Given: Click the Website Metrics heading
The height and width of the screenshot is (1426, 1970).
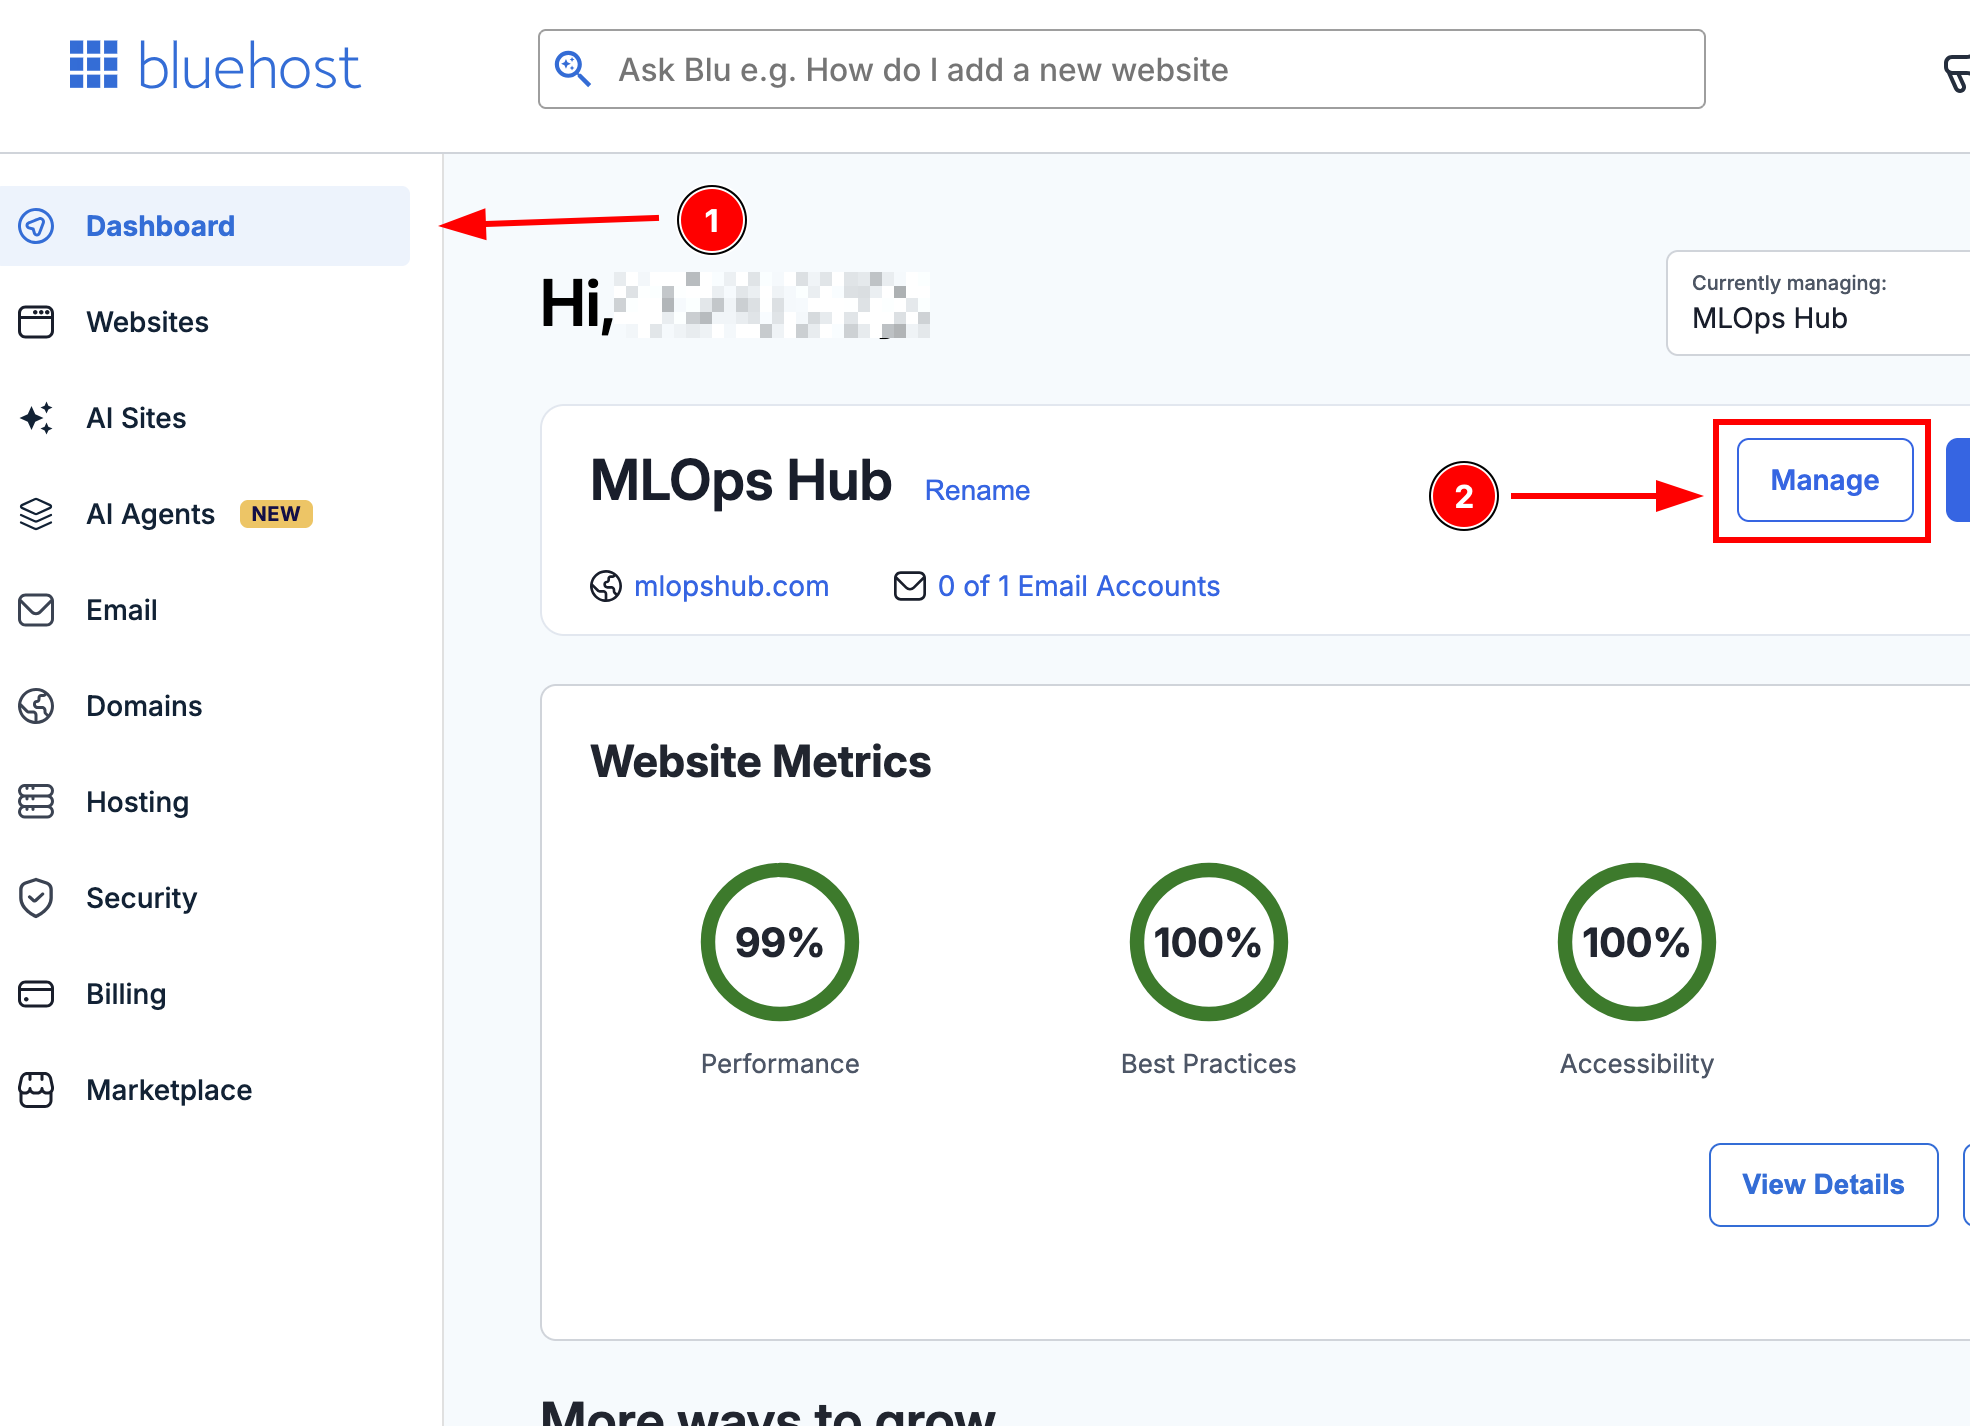Looking at the screenshot, I should click(761, 762).
